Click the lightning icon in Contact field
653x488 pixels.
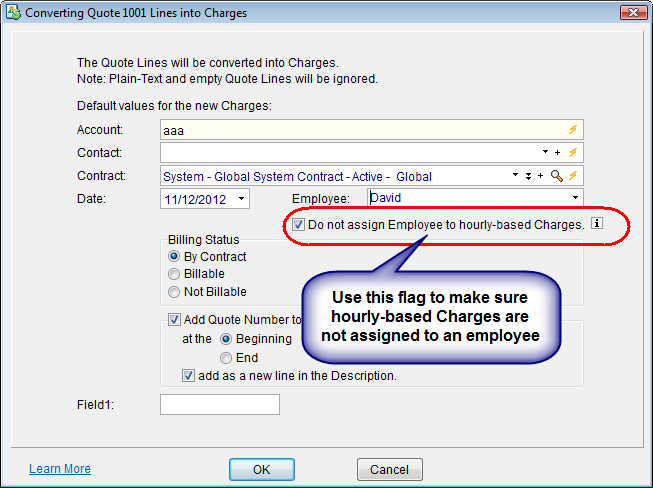[x=573, y=153]
